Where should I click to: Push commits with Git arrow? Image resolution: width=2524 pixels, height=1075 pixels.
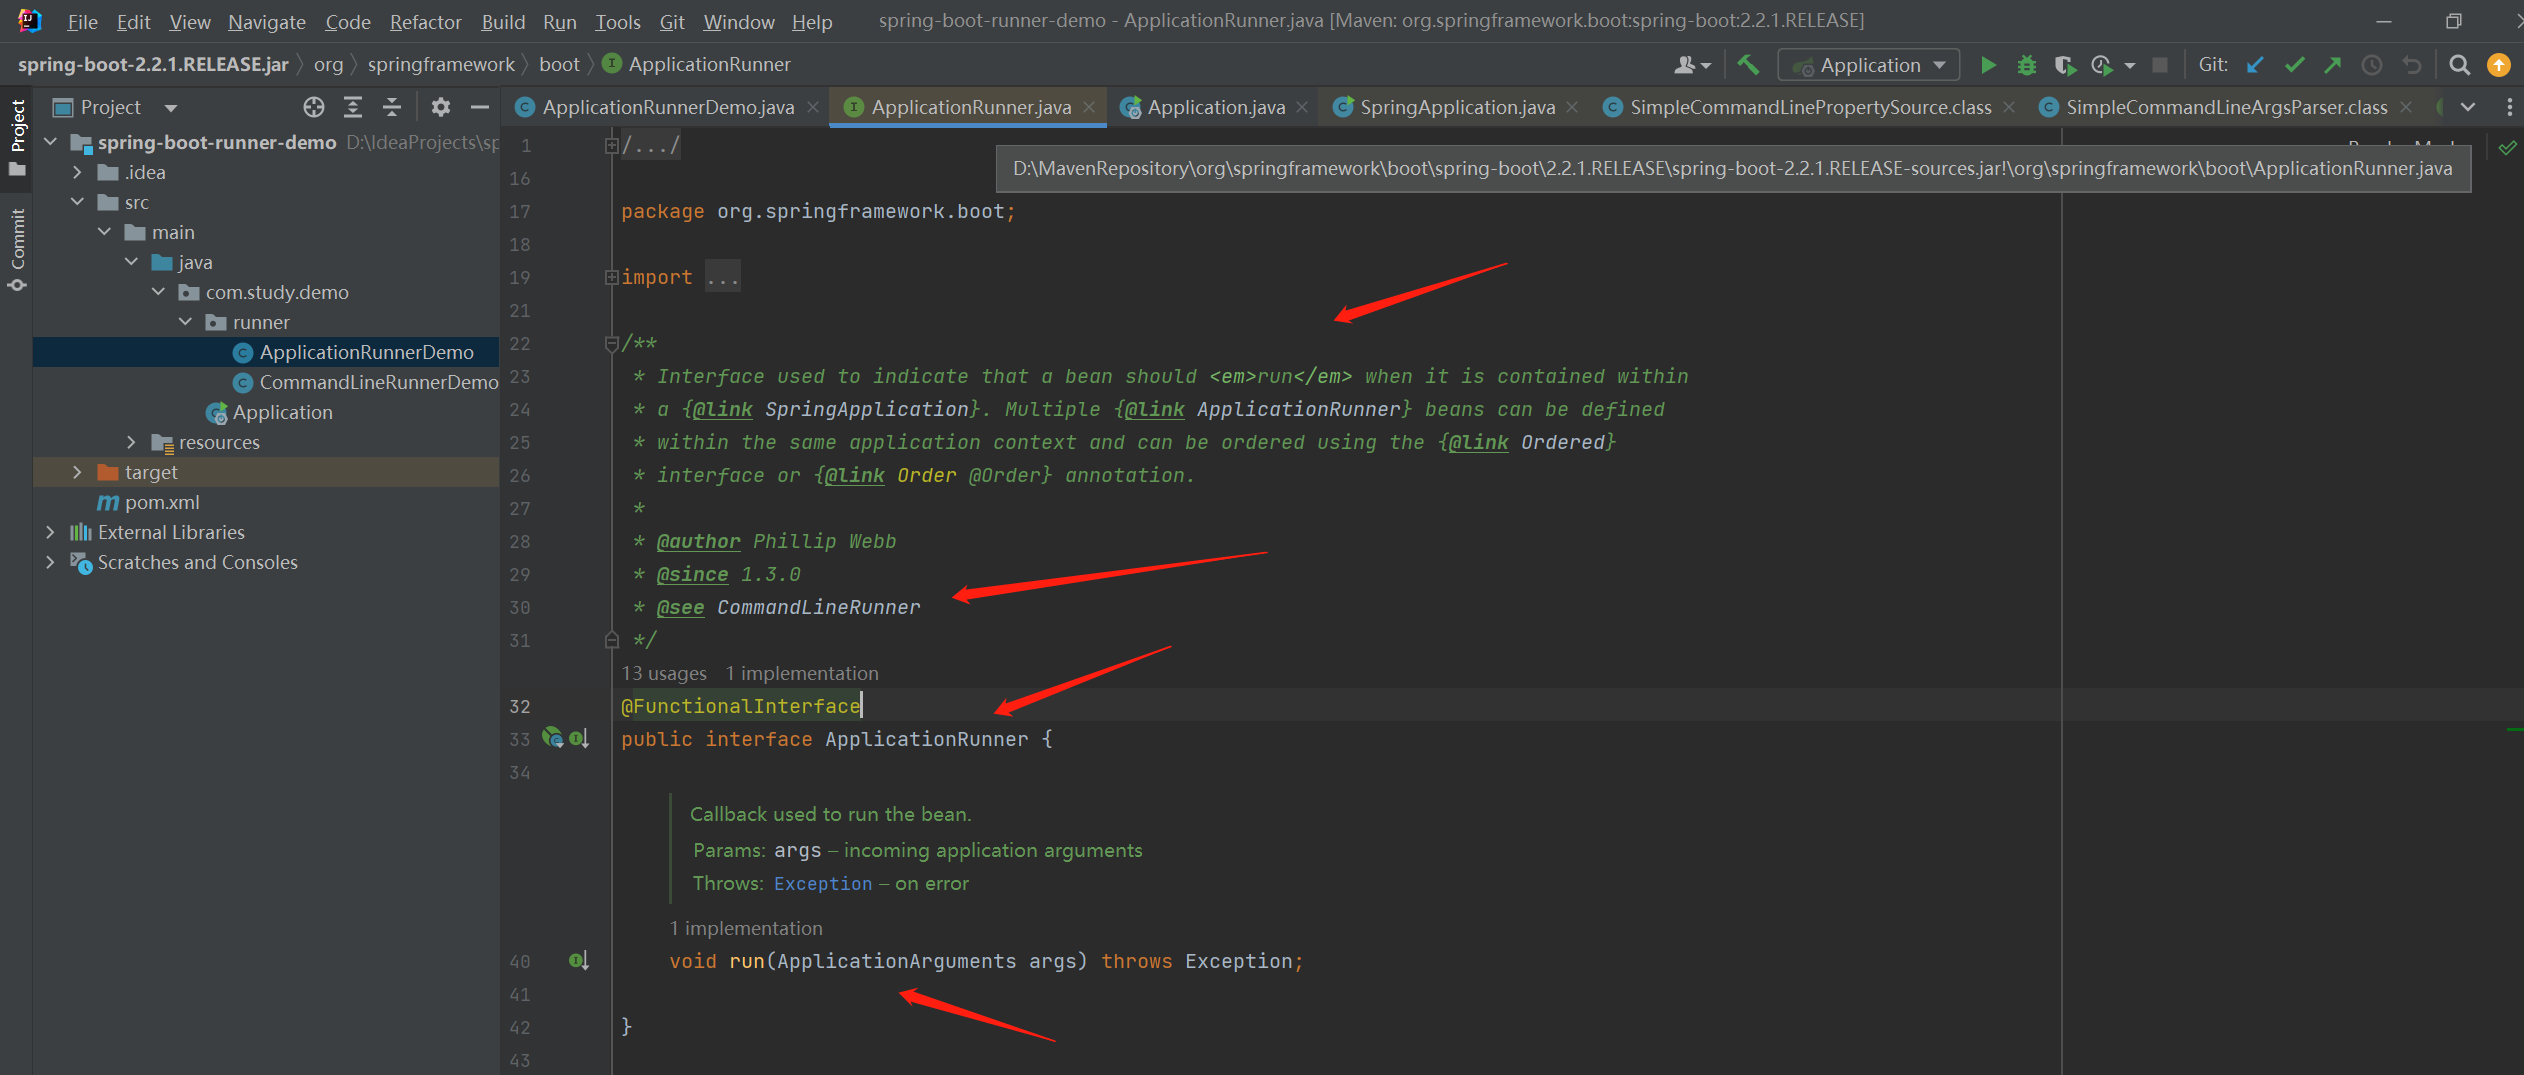click(x=2332, y=65)
